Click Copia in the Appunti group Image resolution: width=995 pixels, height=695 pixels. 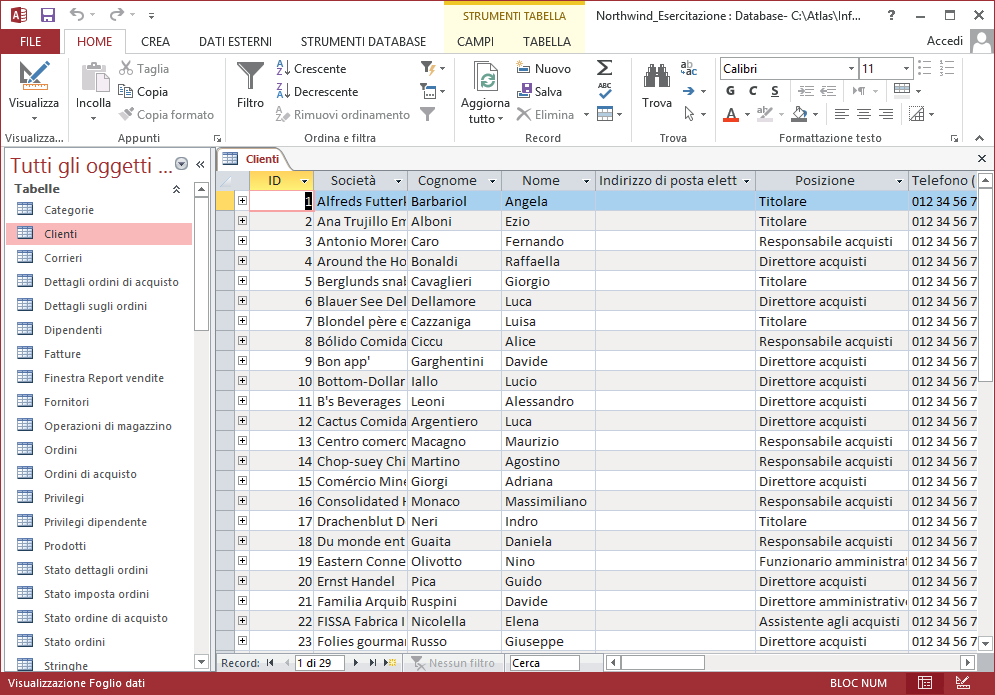pyautogui.click(x=143, y=92)
